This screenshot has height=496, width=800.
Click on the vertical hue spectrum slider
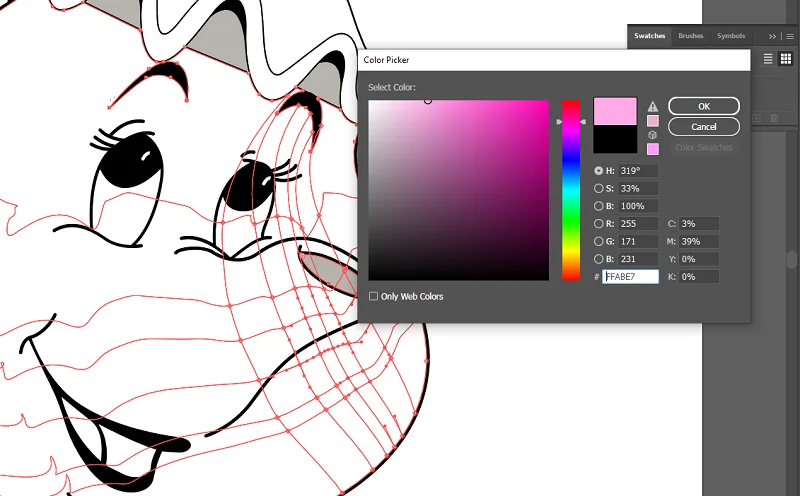coord(571,190)
